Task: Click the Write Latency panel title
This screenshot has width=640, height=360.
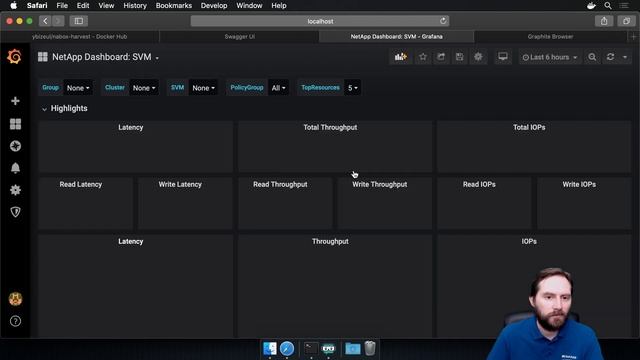Action: coord(180,184)
